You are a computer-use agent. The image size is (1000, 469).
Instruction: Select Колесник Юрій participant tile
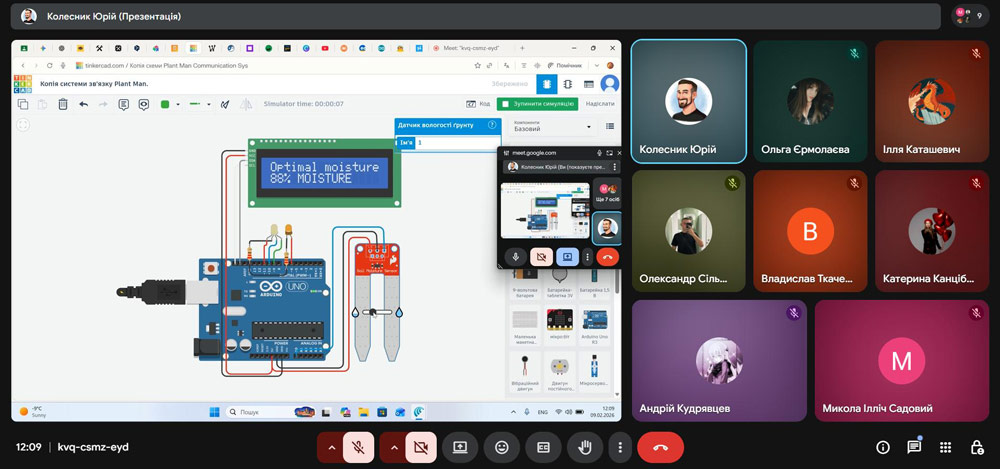point(688,101)
